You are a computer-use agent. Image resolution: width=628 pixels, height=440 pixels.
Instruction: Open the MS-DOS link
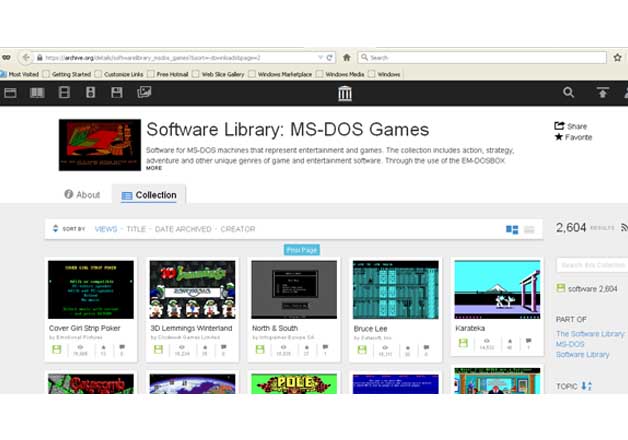tap(570, 344)
